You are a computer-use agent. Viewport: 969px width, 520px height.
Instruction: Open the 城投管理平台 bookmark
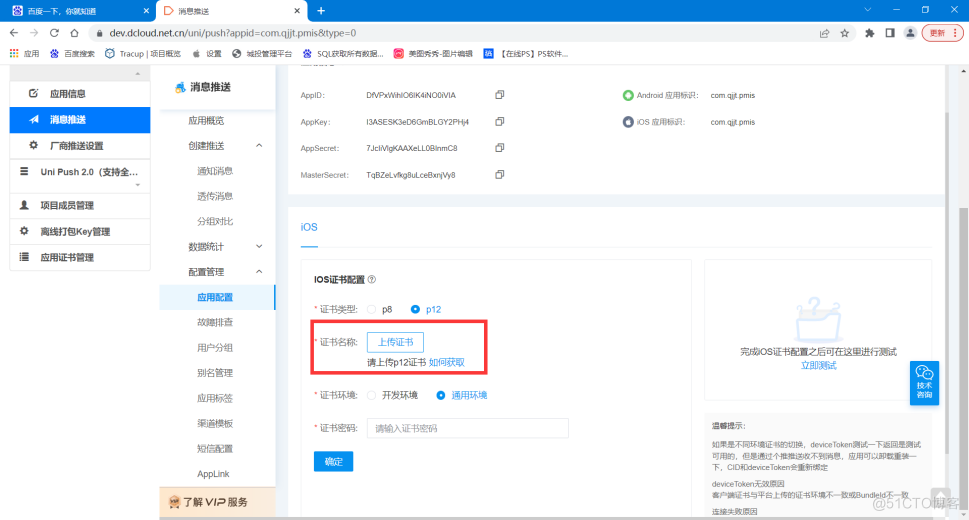[261, 54]
